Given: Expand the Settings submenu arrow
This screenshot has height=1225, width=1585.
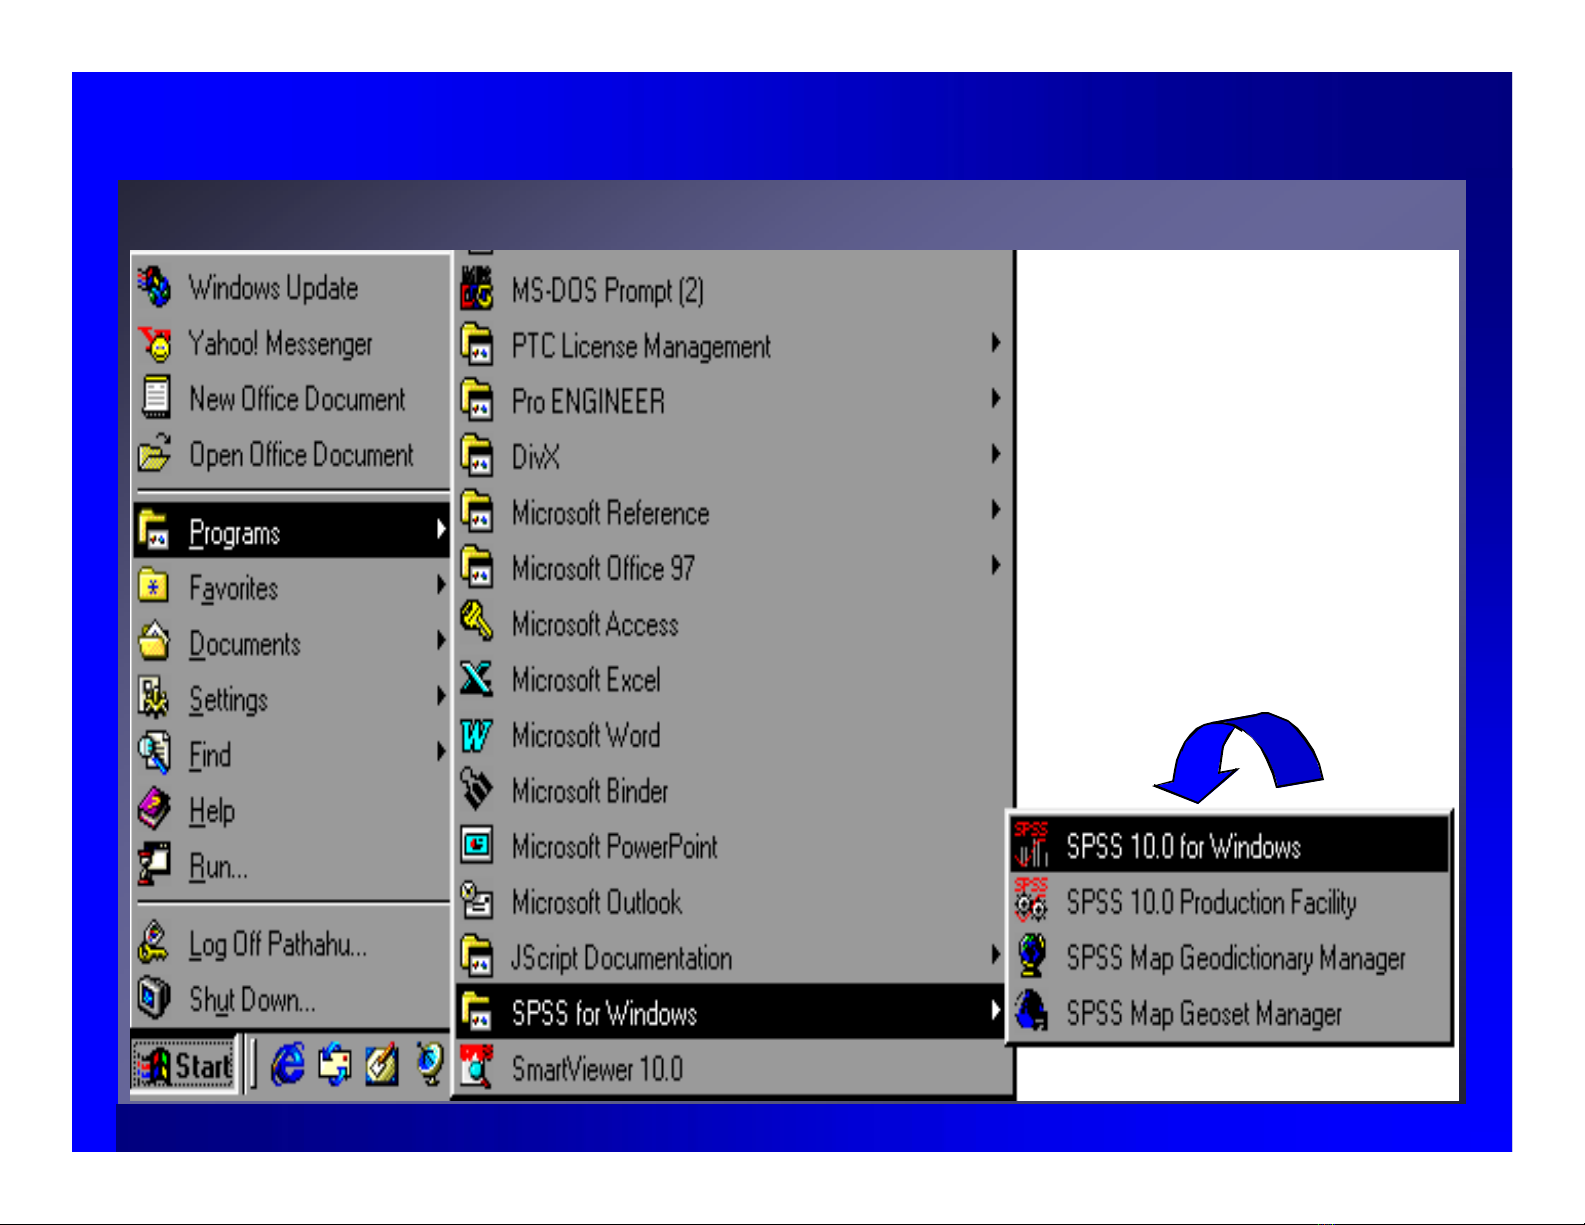Looking at the screenshot, I should pyautogui.click(x=440, y=696).
